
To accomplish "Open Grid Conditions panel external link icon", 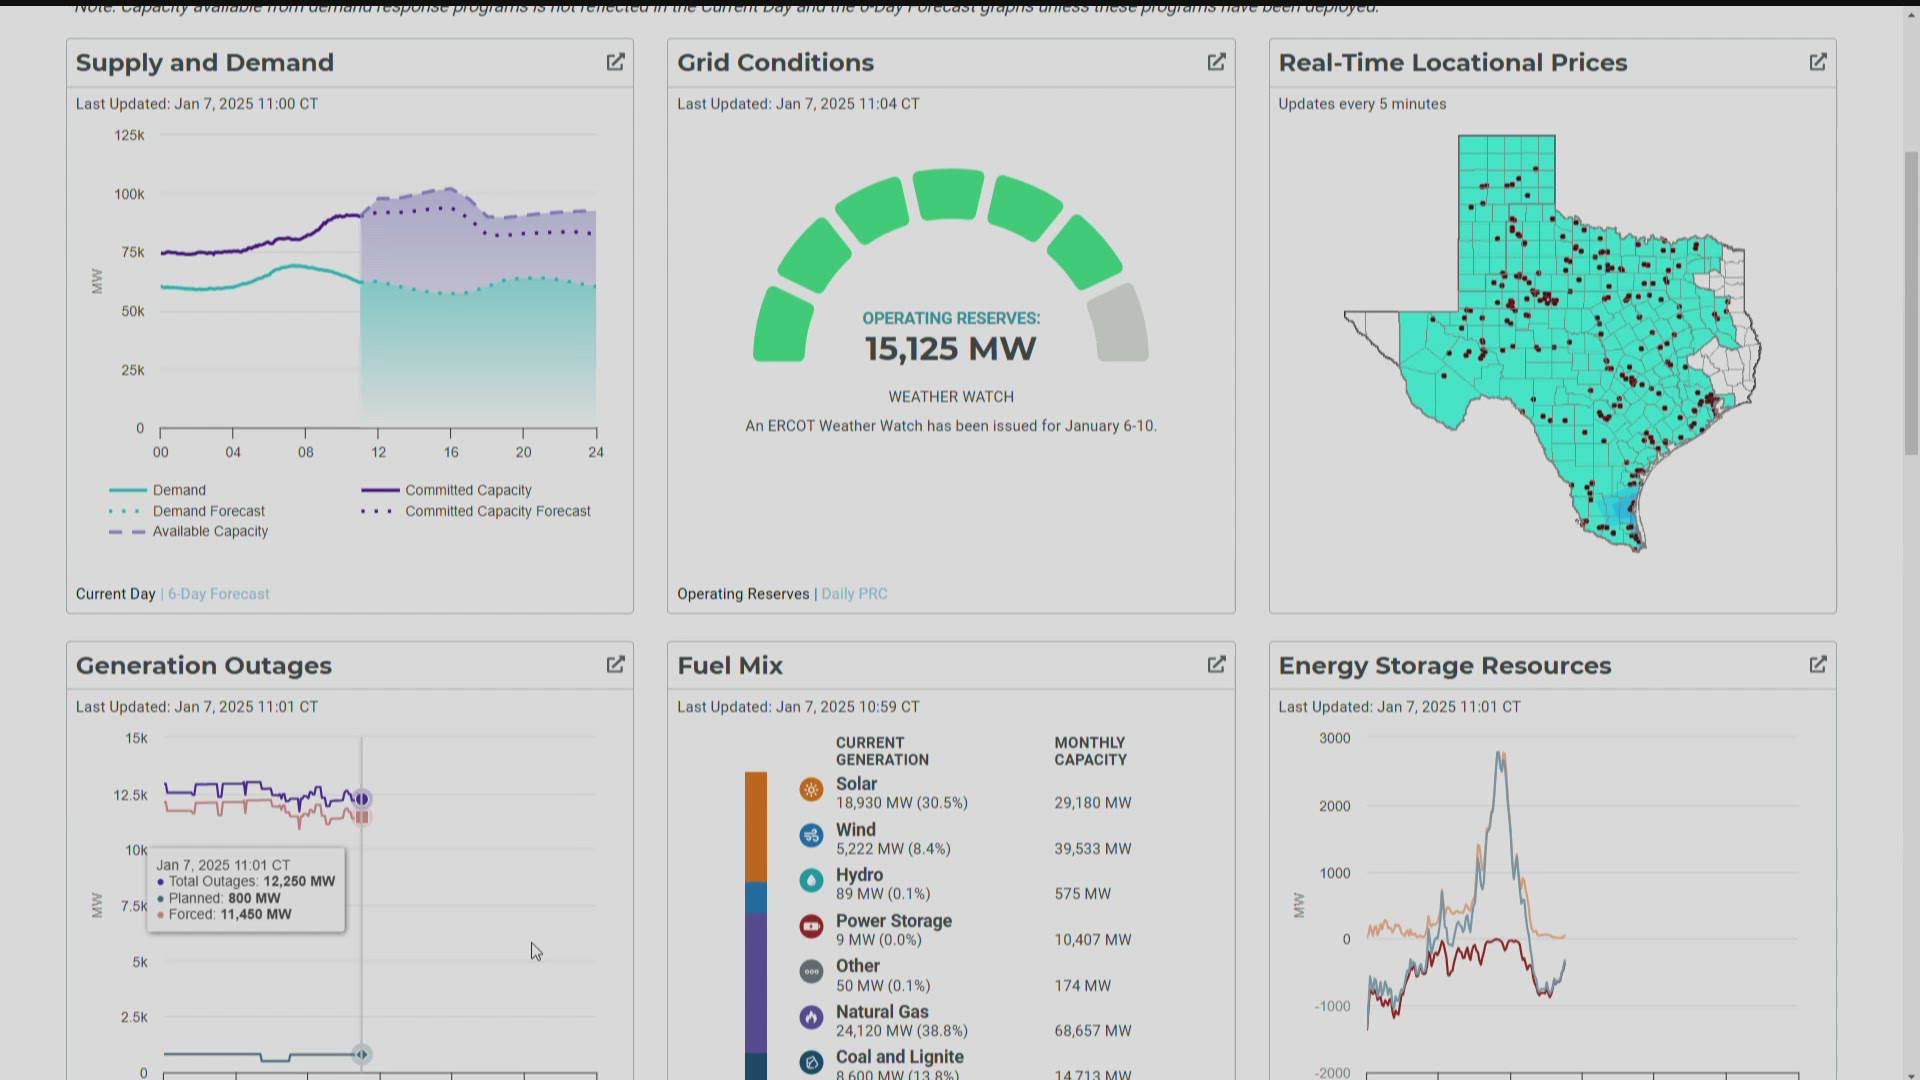I will pyautogui.click(x=1216, y=62).
